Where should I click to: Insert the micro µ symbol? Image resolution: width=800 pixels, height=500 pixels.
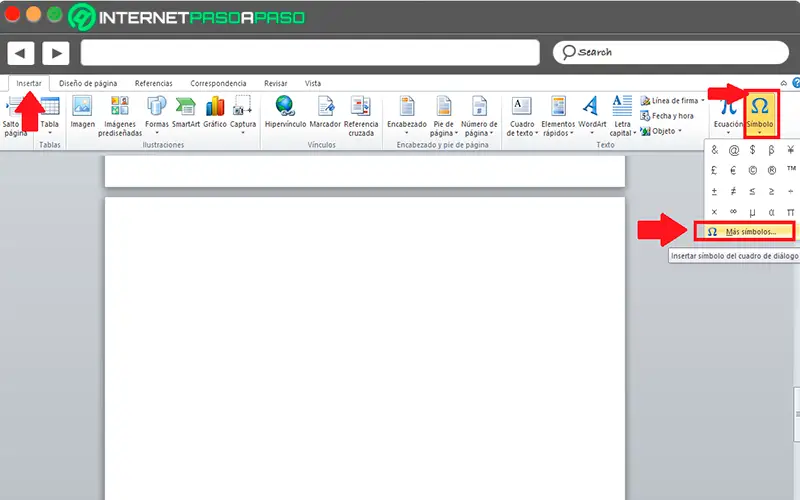tap(753, 212)
